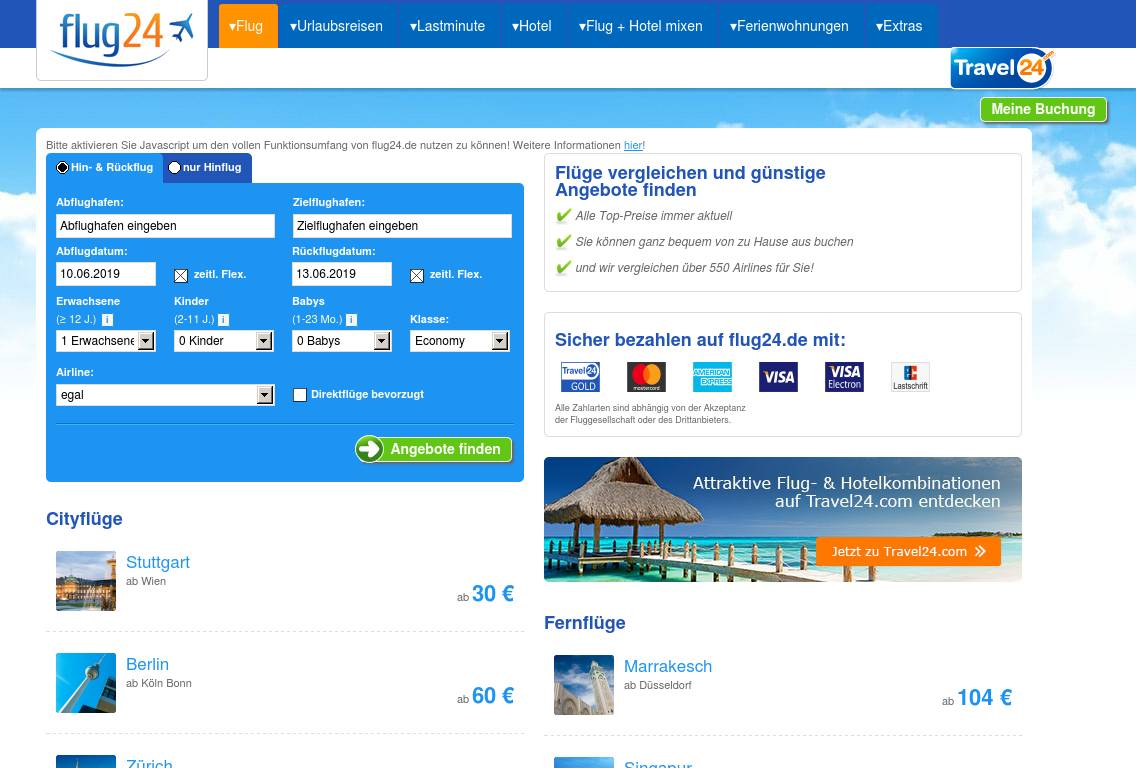Click the Travel24 beach hotel banner image
1136x768 pixels.
tap(783, 519)
